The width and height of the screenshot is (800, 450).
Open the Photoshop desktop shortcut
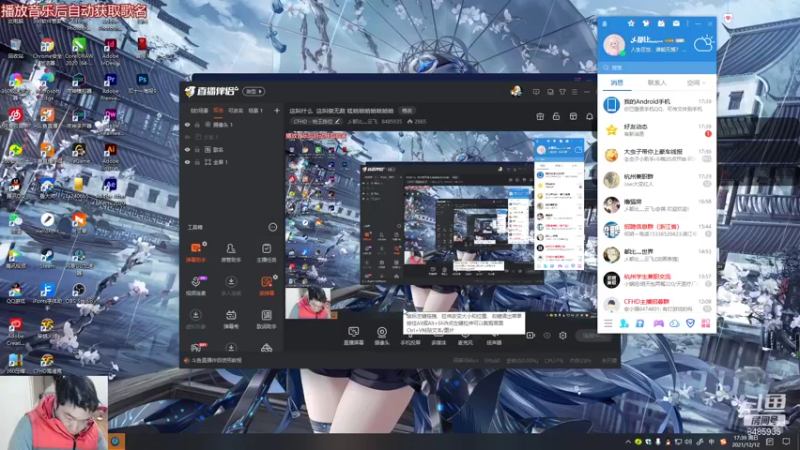point(142,83)
